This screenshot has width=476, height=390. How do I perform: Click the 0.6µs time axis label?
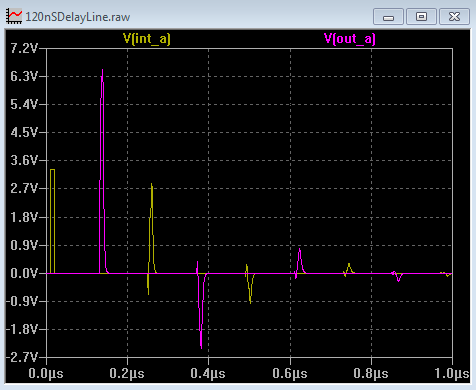coord(290,374)
